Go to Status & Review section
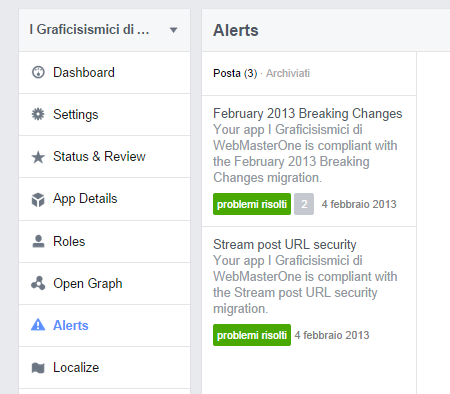Image resolution: width=450 pixels, height=394 pixels. coord(104,157)
